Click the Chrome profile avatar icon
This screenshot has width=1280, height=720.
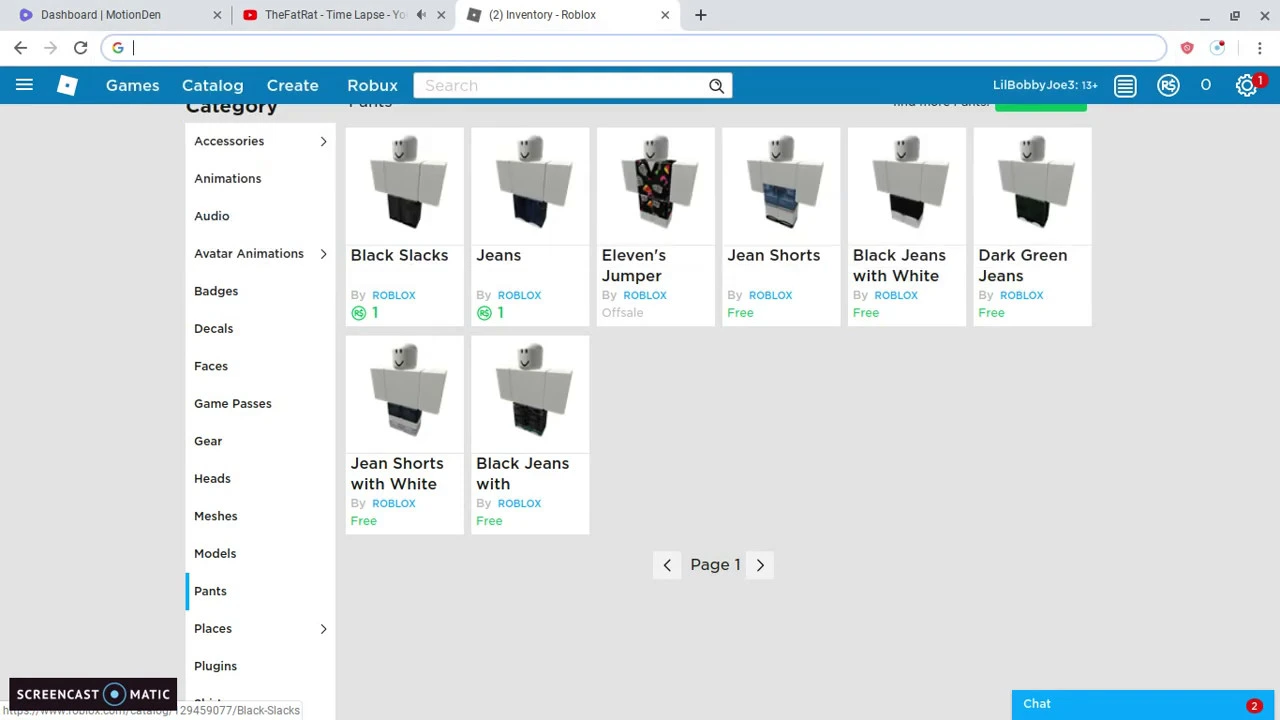1217,48
